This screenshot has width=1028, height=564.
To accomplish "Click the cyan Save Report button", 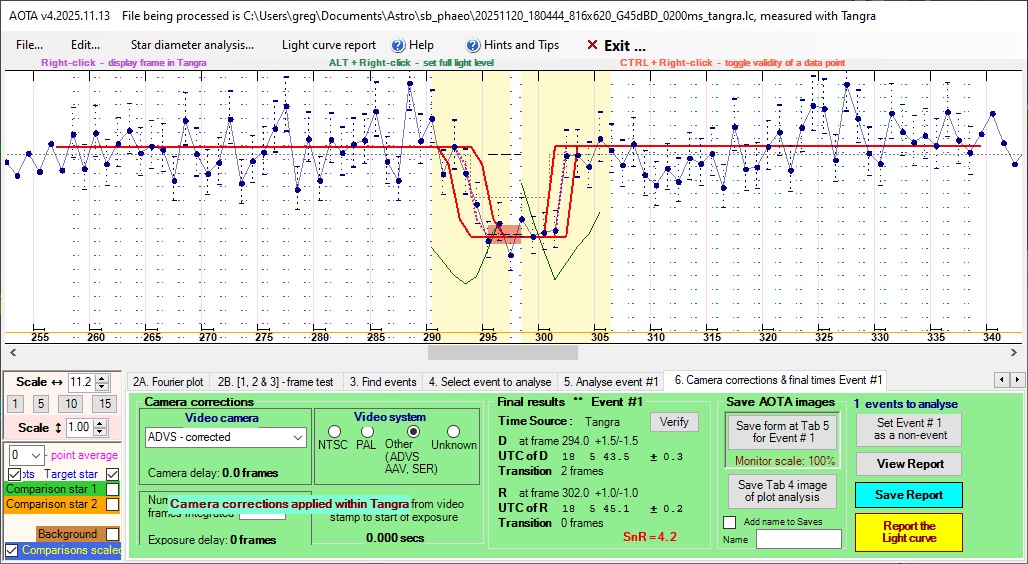I will coord(908,495).
